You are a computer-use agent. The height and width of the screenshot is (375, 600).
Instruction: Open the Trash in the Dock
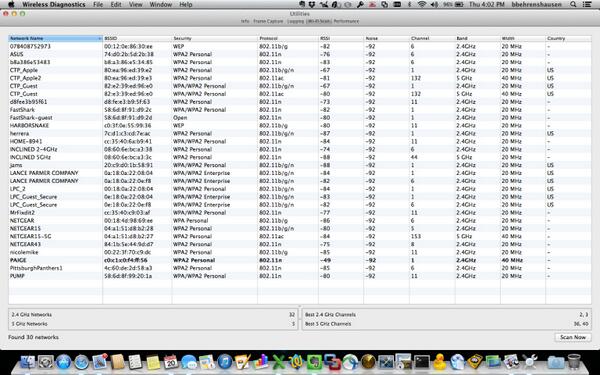(574, 362)
